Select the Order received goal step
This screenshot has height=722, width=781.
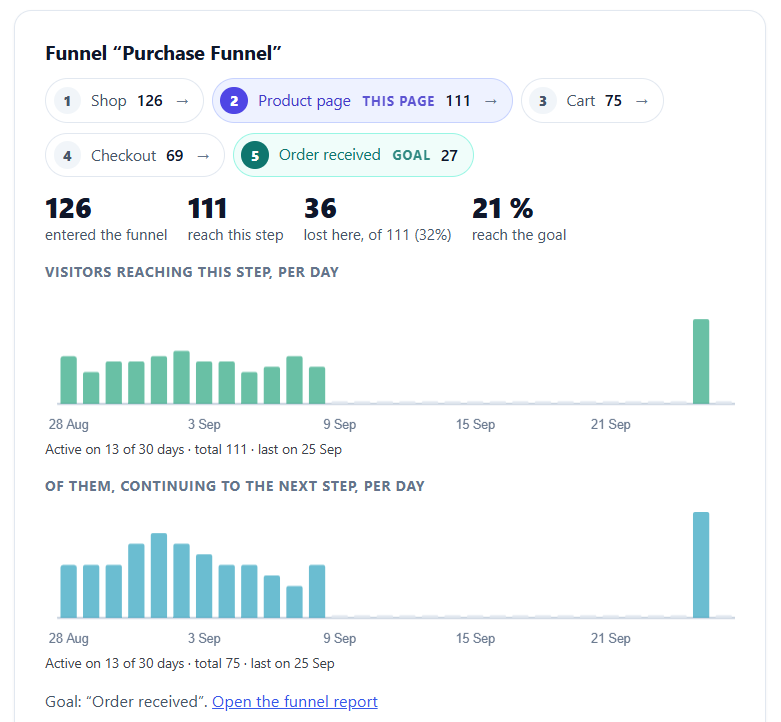click(353, 155)
